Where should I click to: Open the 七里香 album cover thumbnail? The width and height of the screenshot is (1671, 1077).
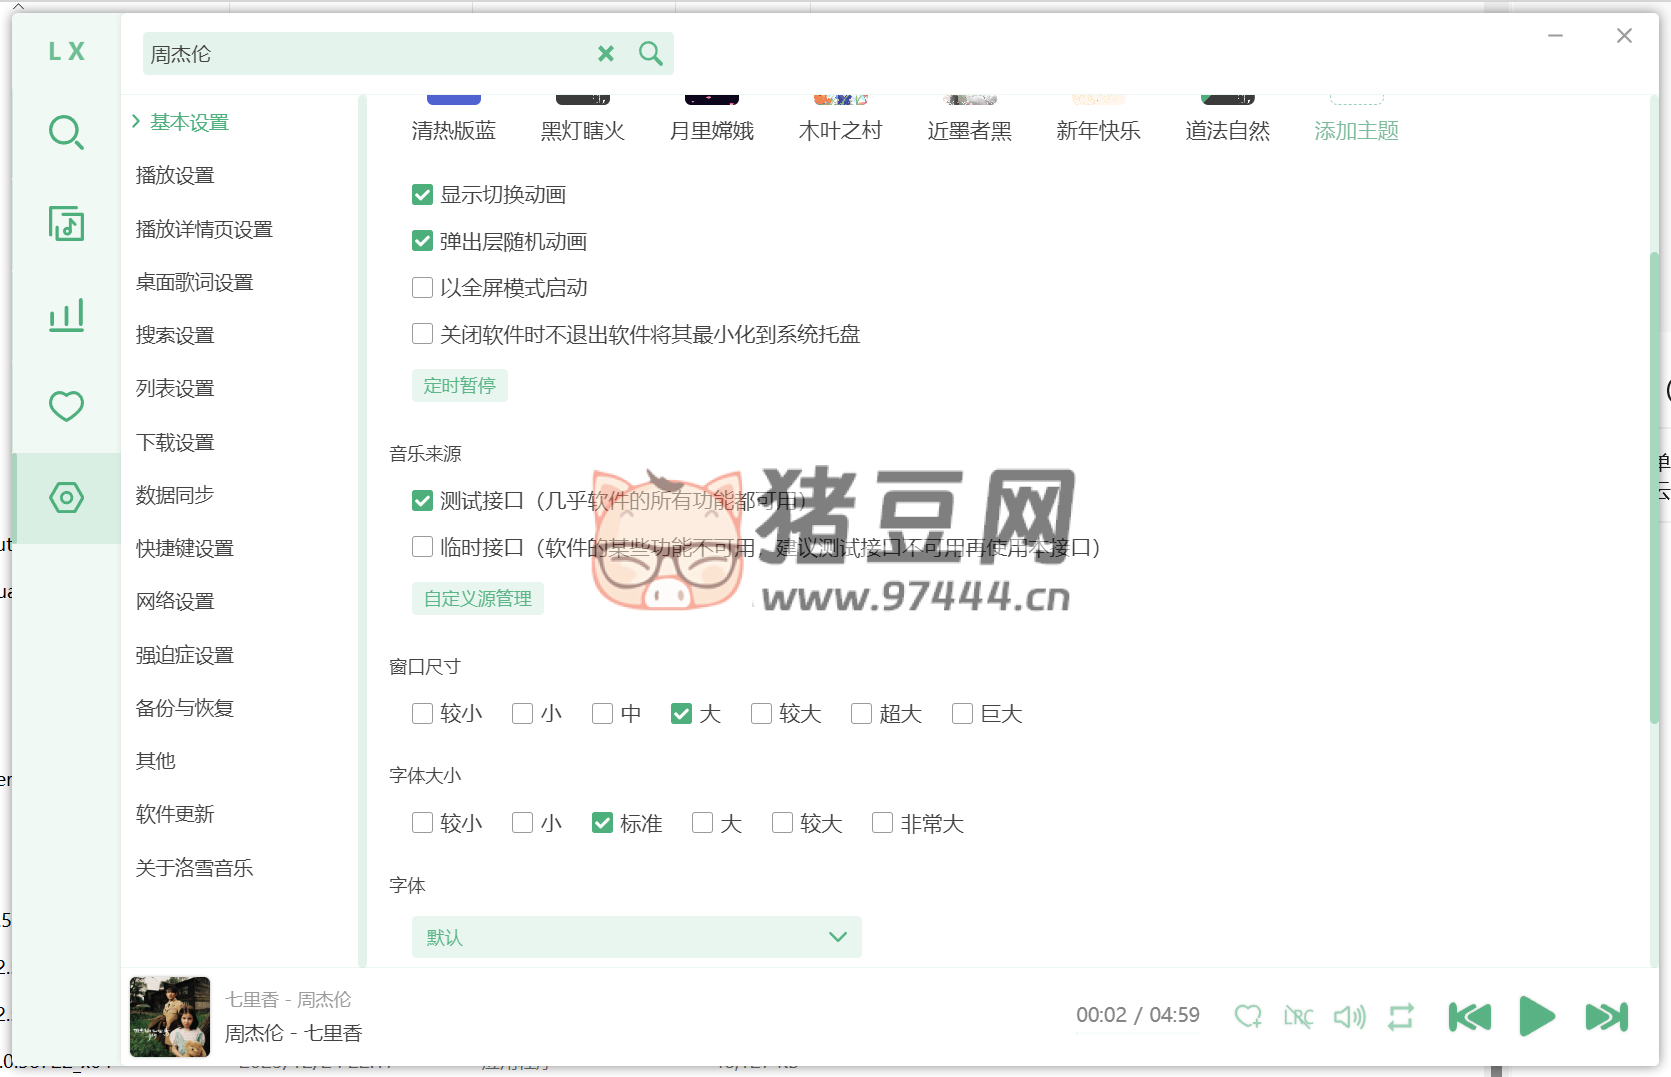[170, 1017]
